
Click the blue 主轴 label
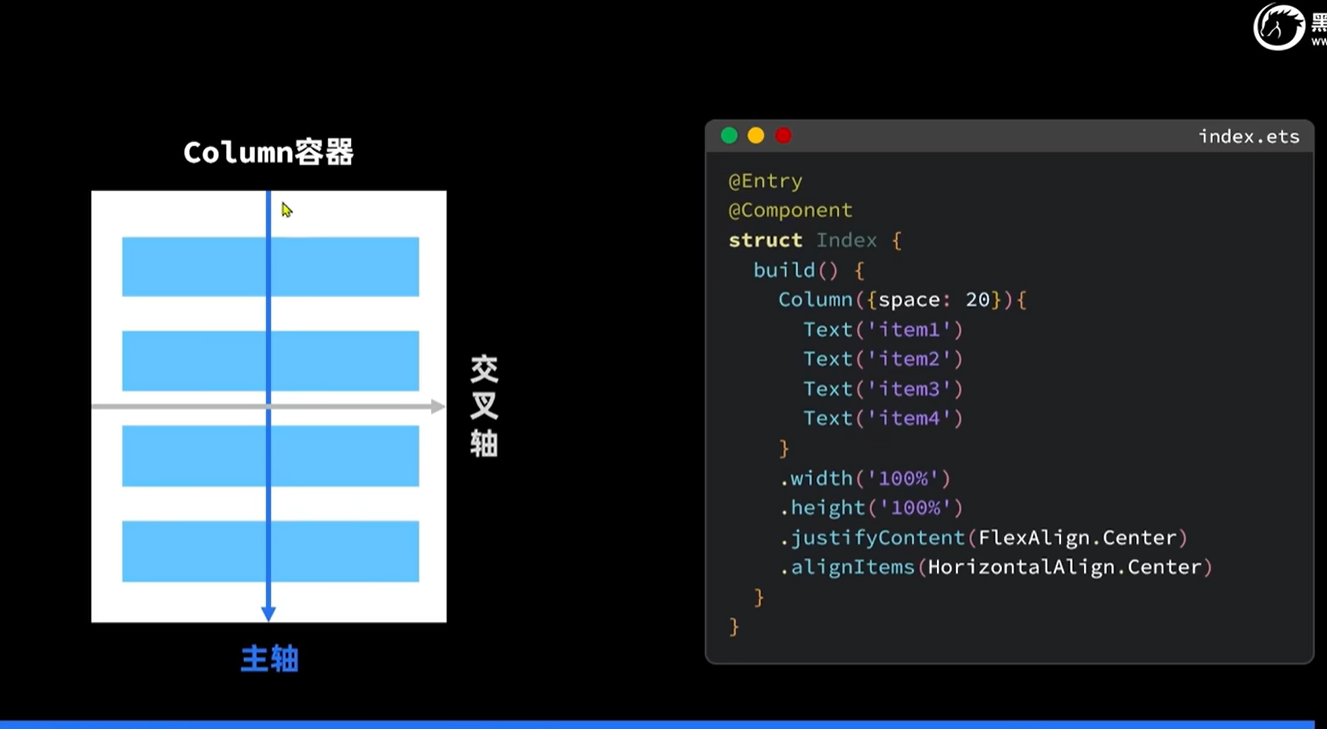tap(269, 659)
